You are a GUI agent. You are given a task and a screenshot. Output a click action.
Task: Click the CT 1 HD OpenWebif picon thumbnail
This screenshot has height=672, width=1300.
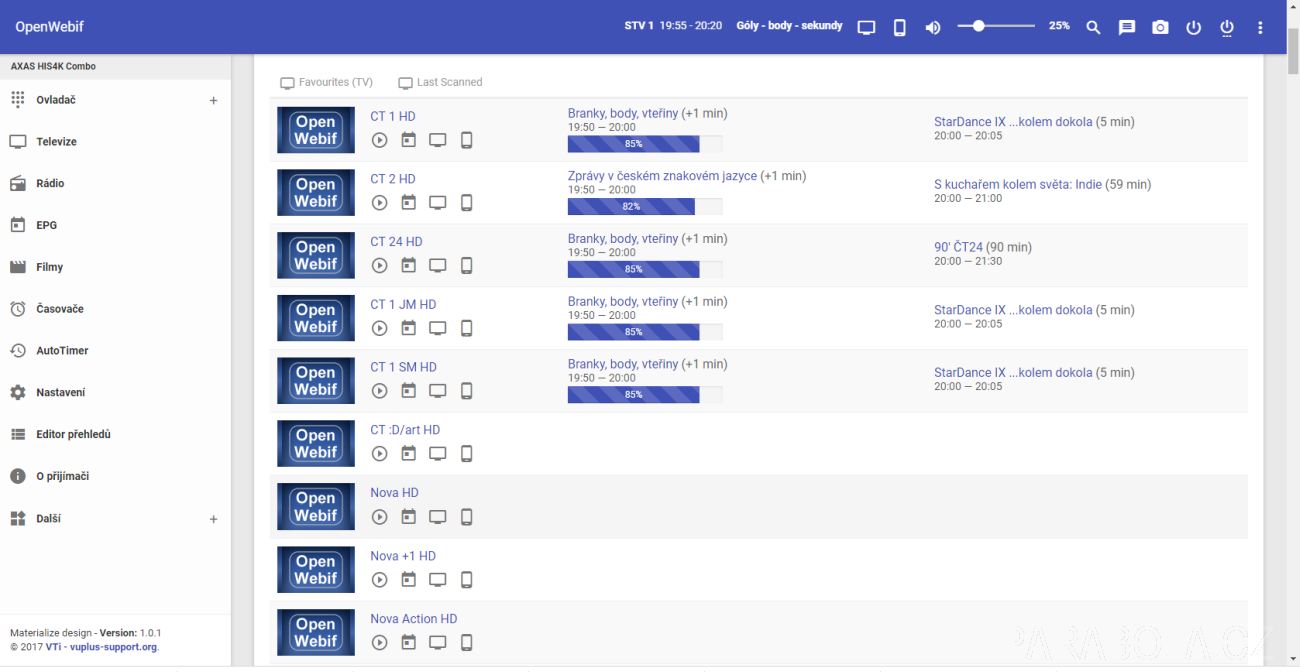coord(316,130)
